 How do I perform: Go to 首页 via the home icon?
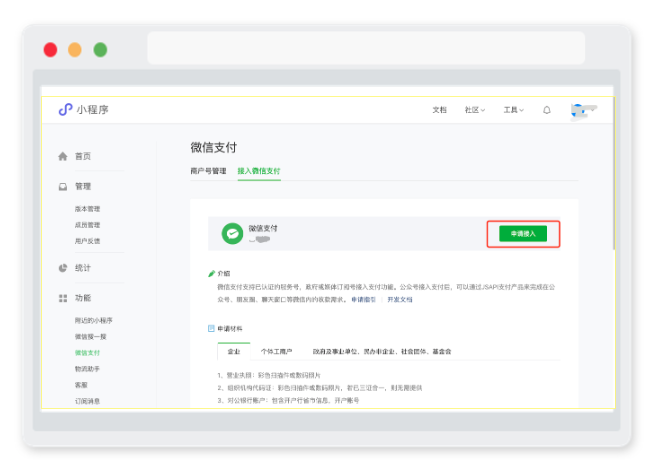[63, 156]
